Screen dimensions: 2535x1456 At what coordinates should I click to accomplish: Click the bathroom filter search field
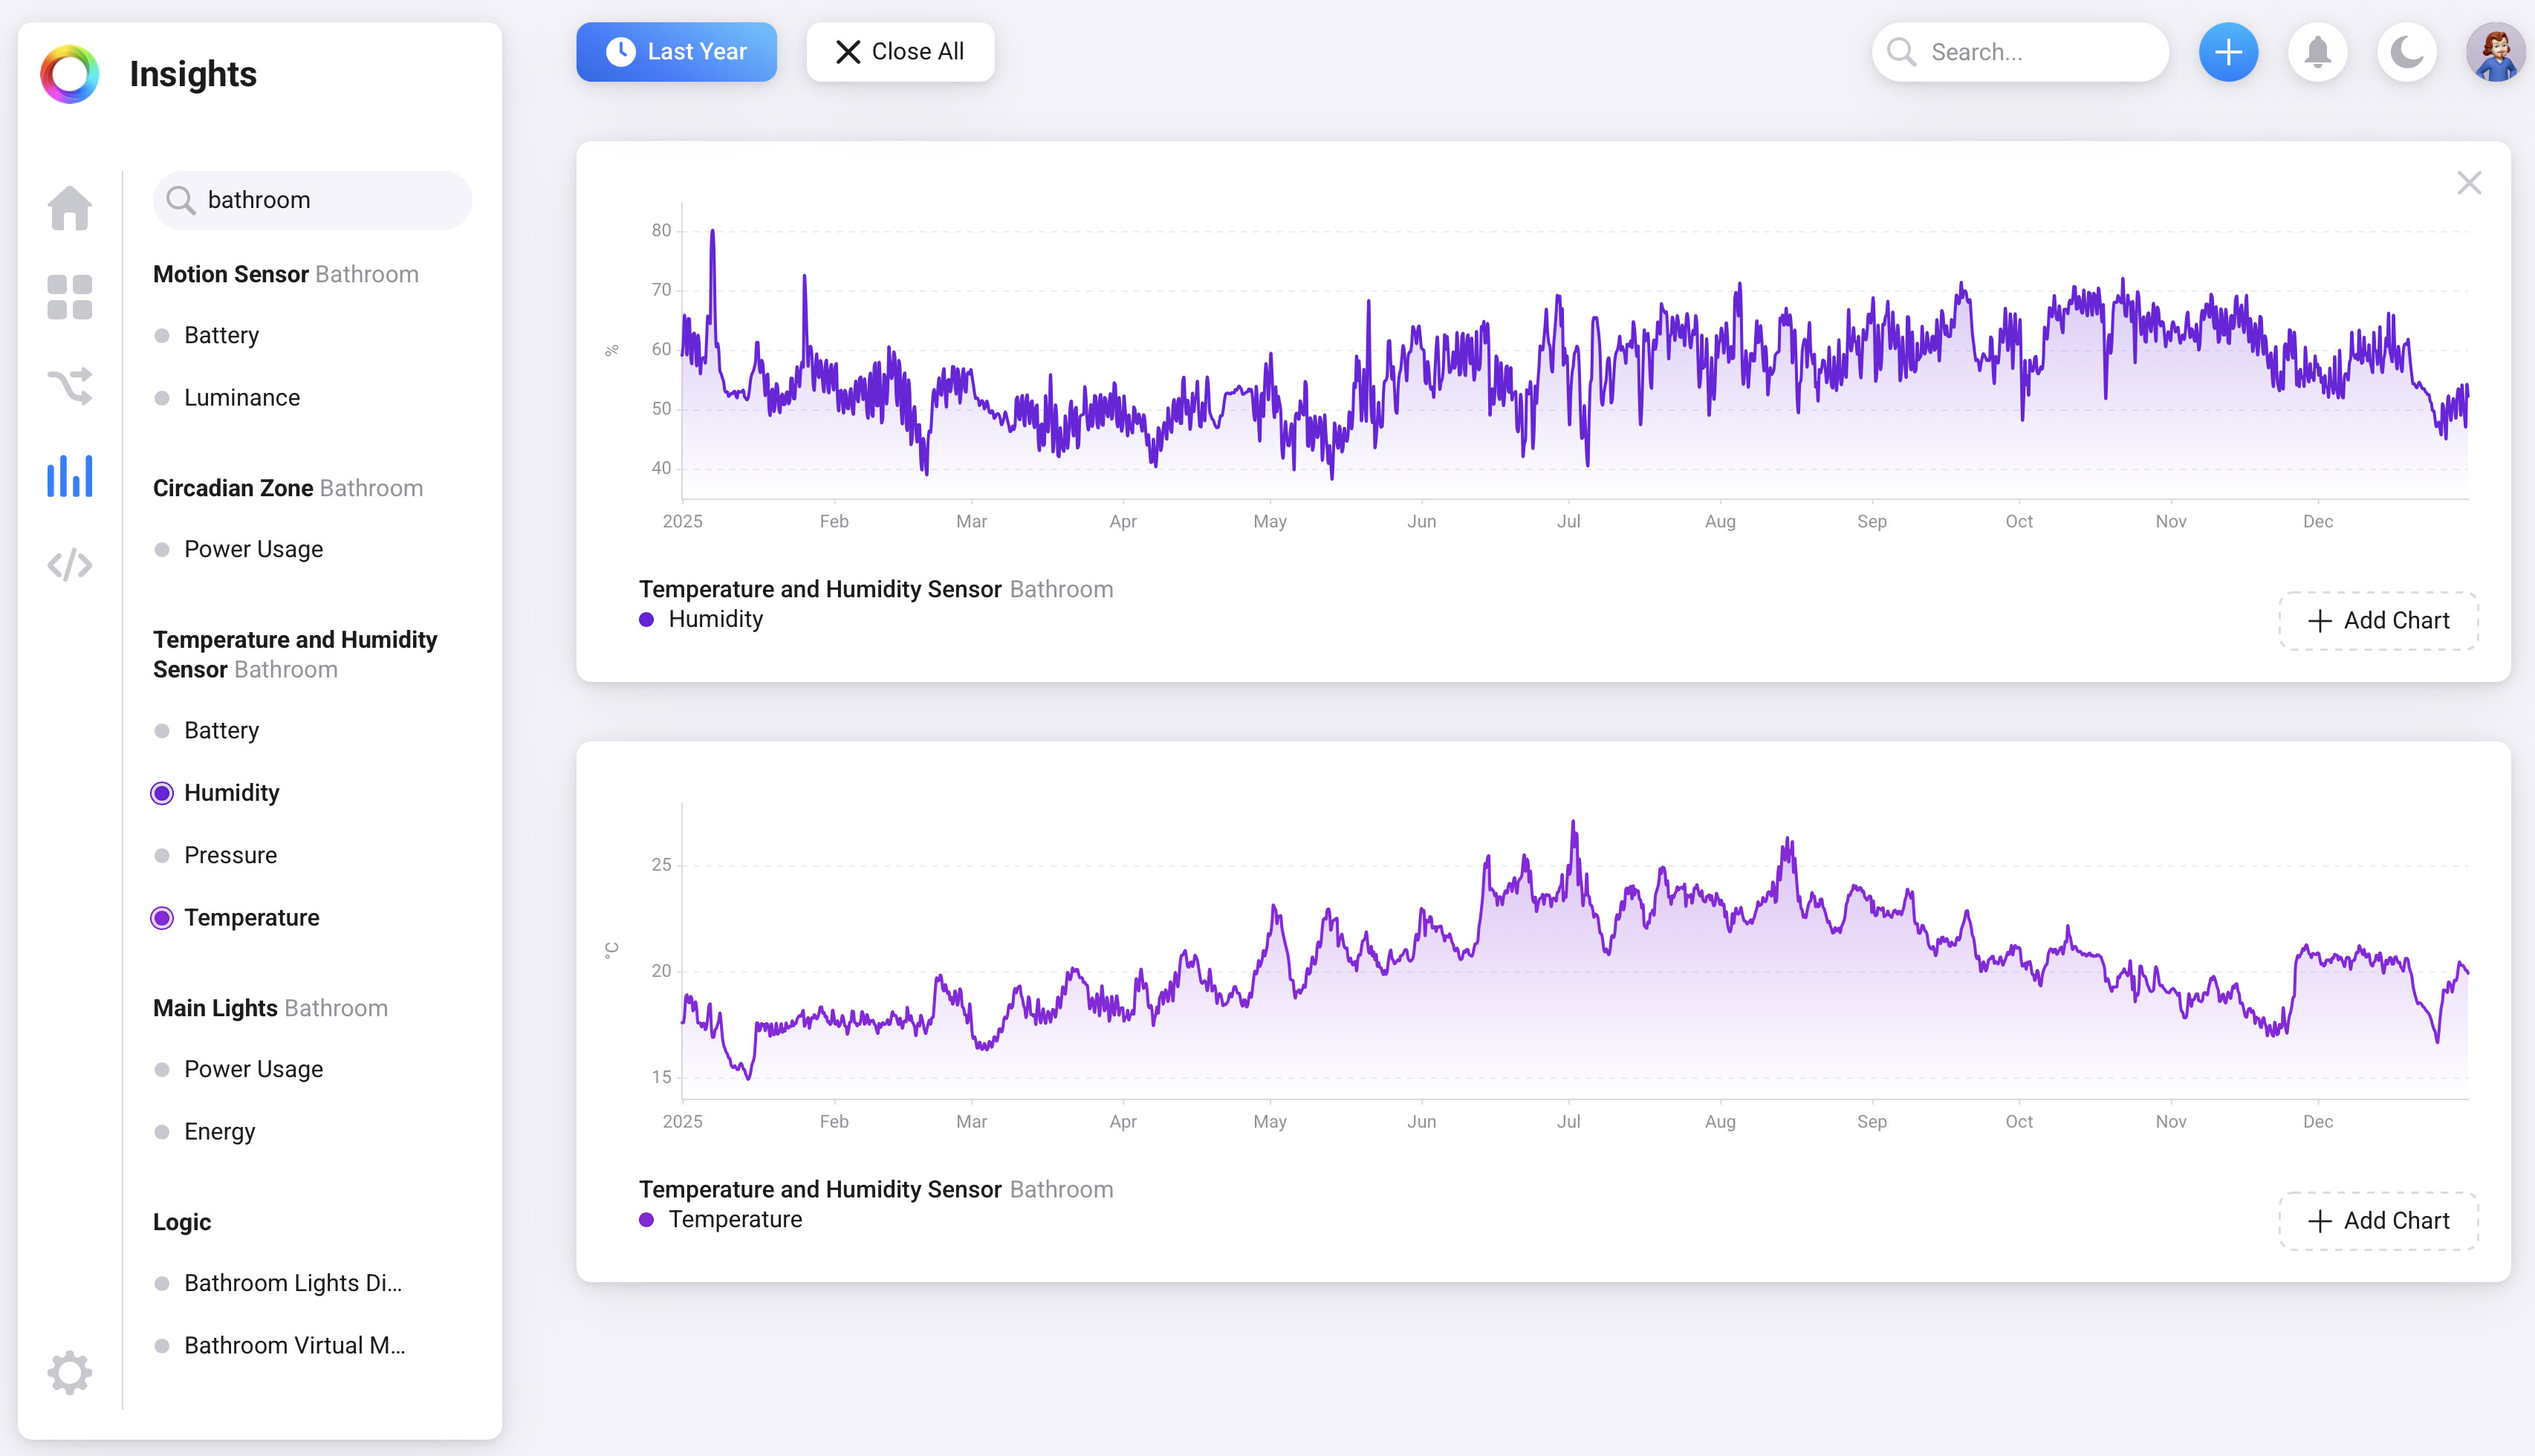pyautogui.click(x=312, y=200)
